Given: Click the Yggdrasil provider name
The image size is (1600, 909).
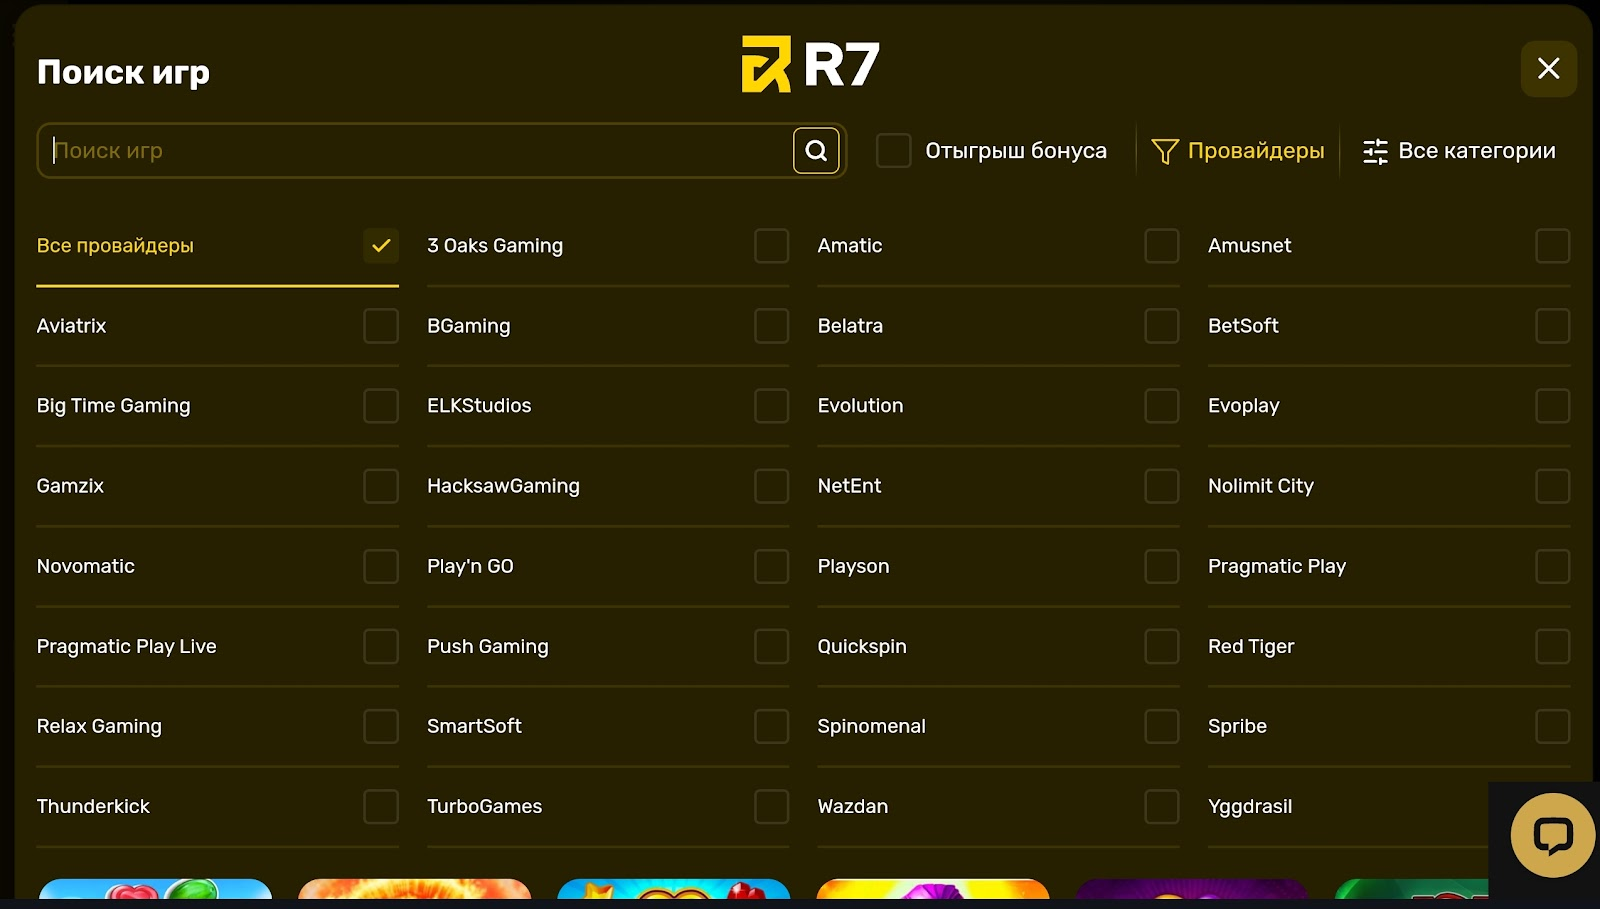Looking at the screenshot, I should tap(1250, 806).
